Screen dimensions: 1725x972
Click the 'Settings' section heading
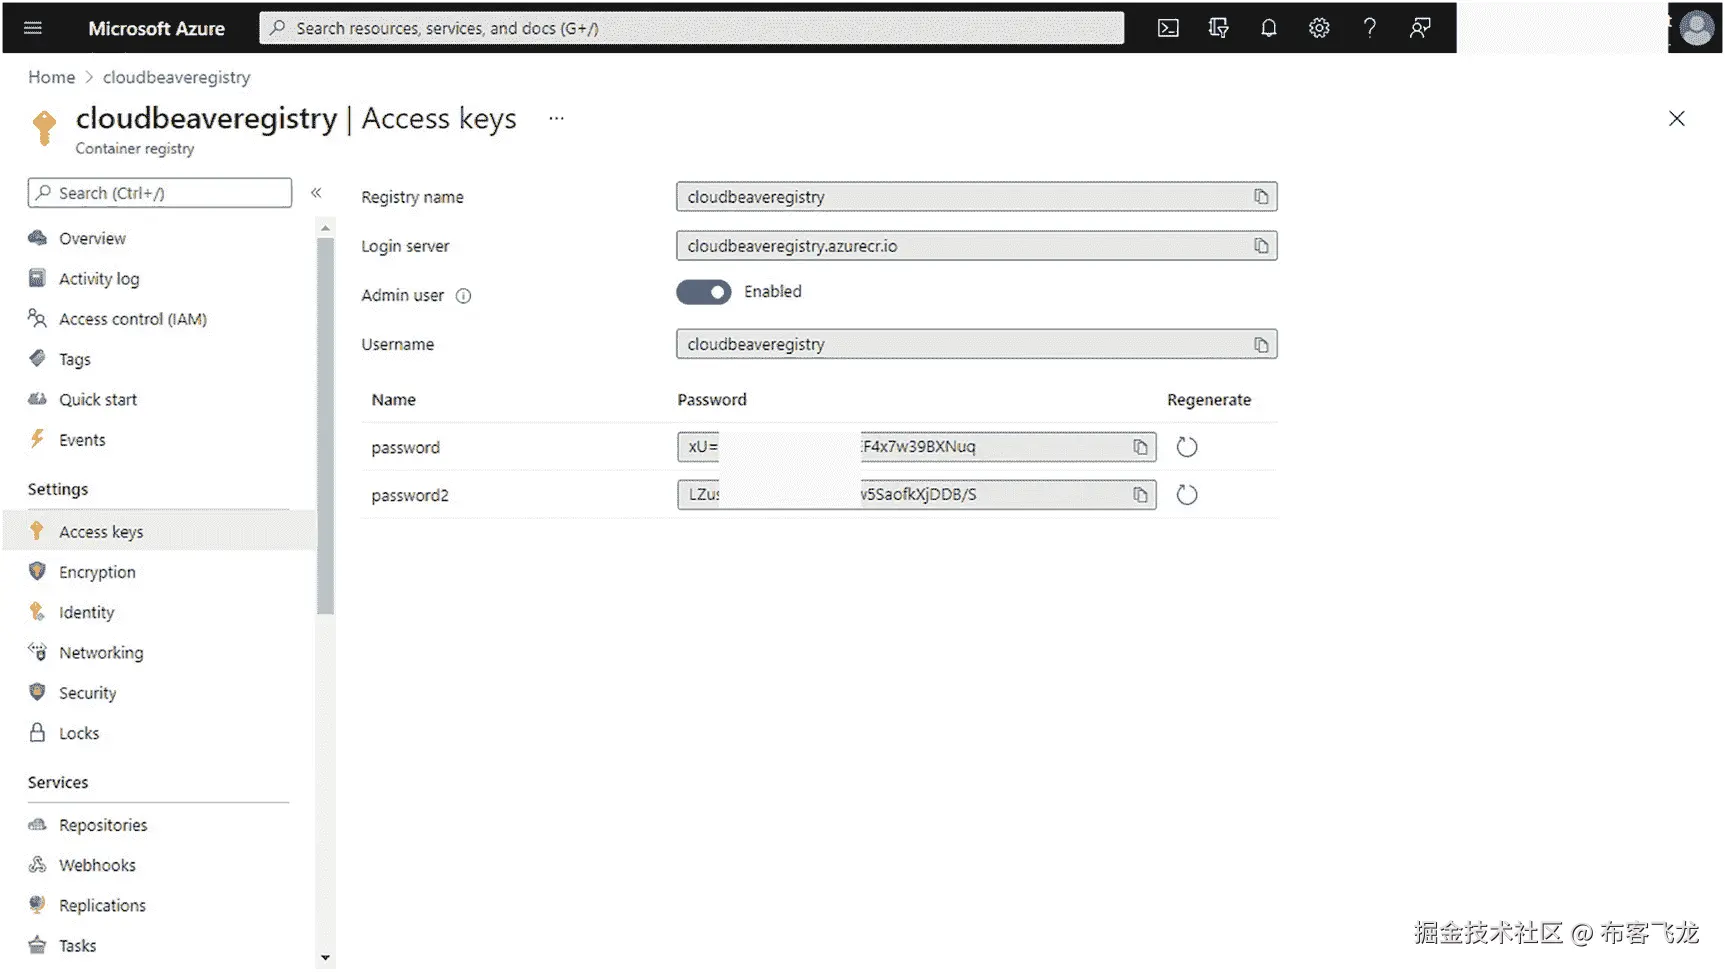(x=58, y=490)
